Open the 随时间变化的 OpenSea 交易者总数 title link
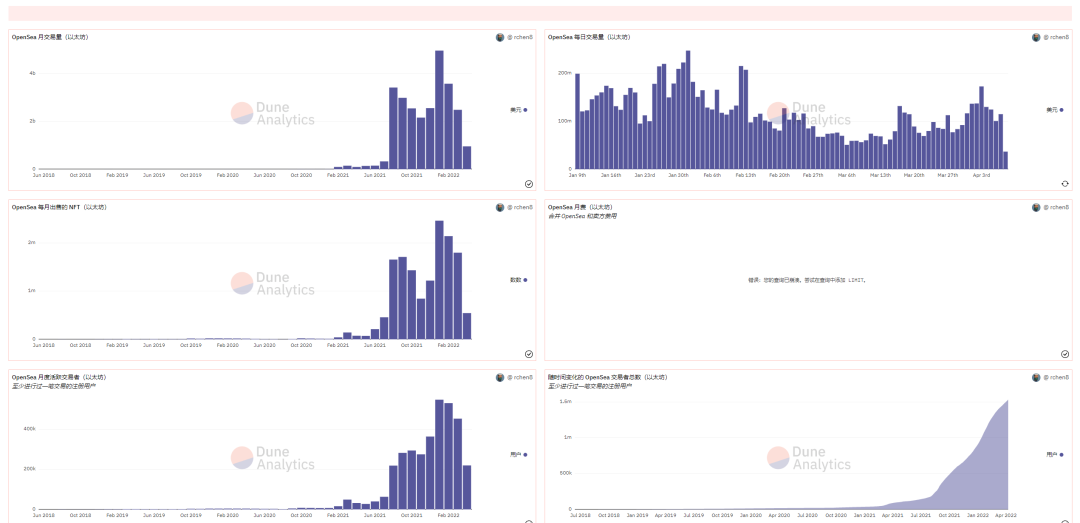 607,378
